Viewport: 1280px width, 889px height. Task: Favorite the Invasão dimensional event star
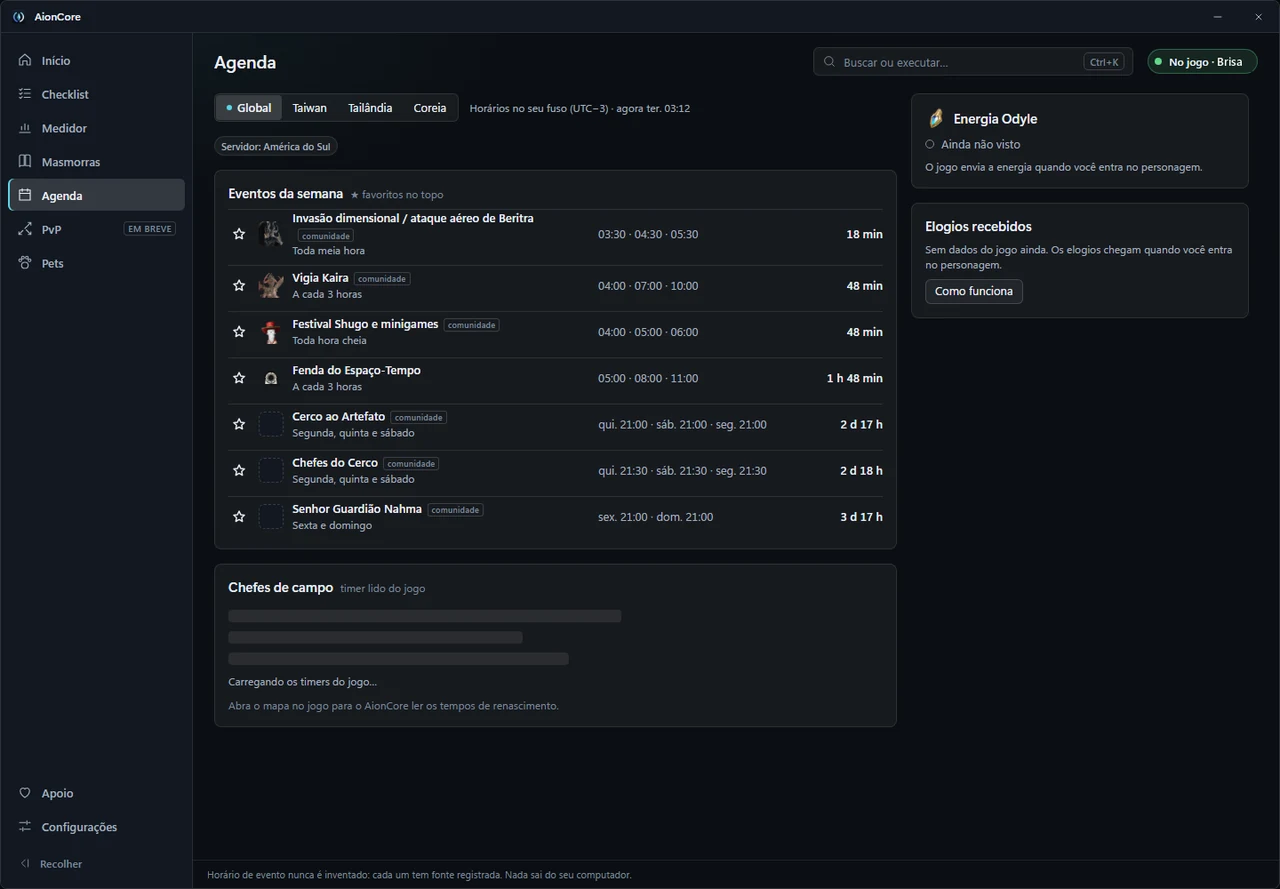[x=239, y=234]
